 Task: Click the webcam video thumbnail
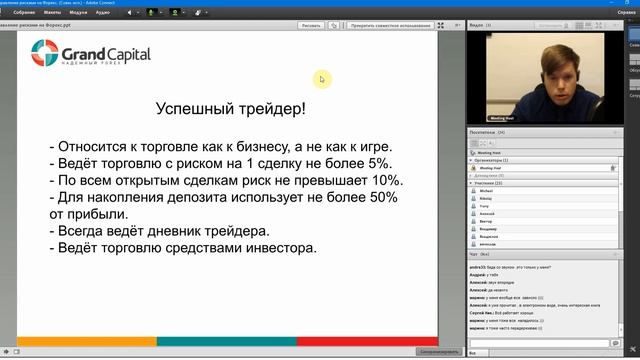tap(545, 78)
